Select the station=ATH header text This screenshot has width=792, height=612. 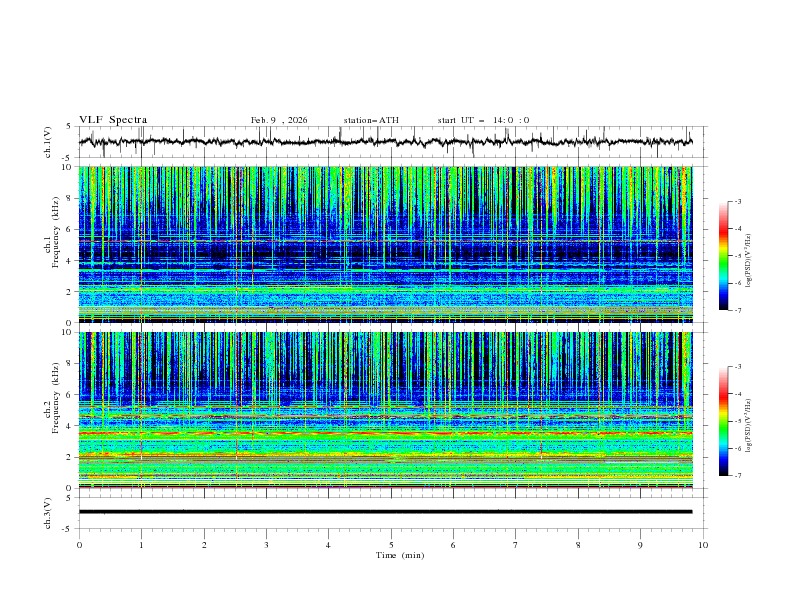(x=371, y=120)
